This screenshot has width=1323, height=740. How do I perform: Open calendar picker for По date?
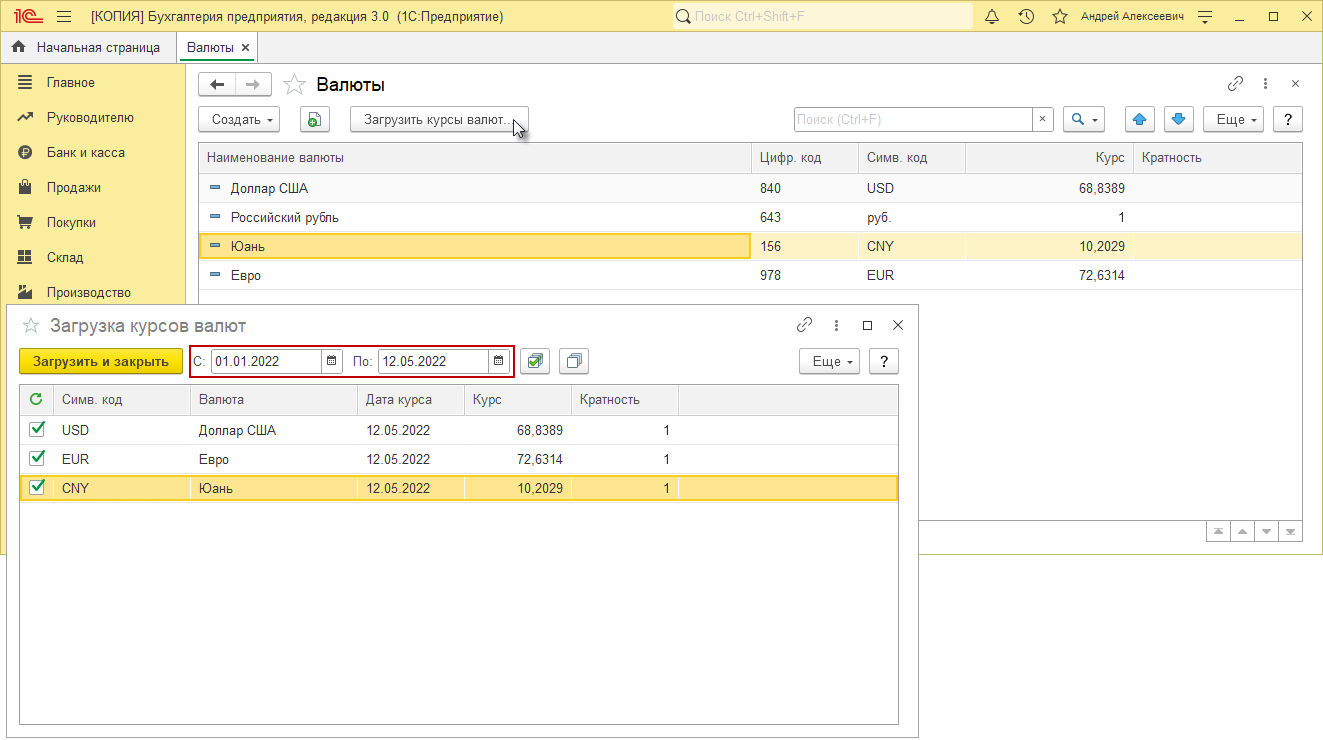[x=498, y=361]
